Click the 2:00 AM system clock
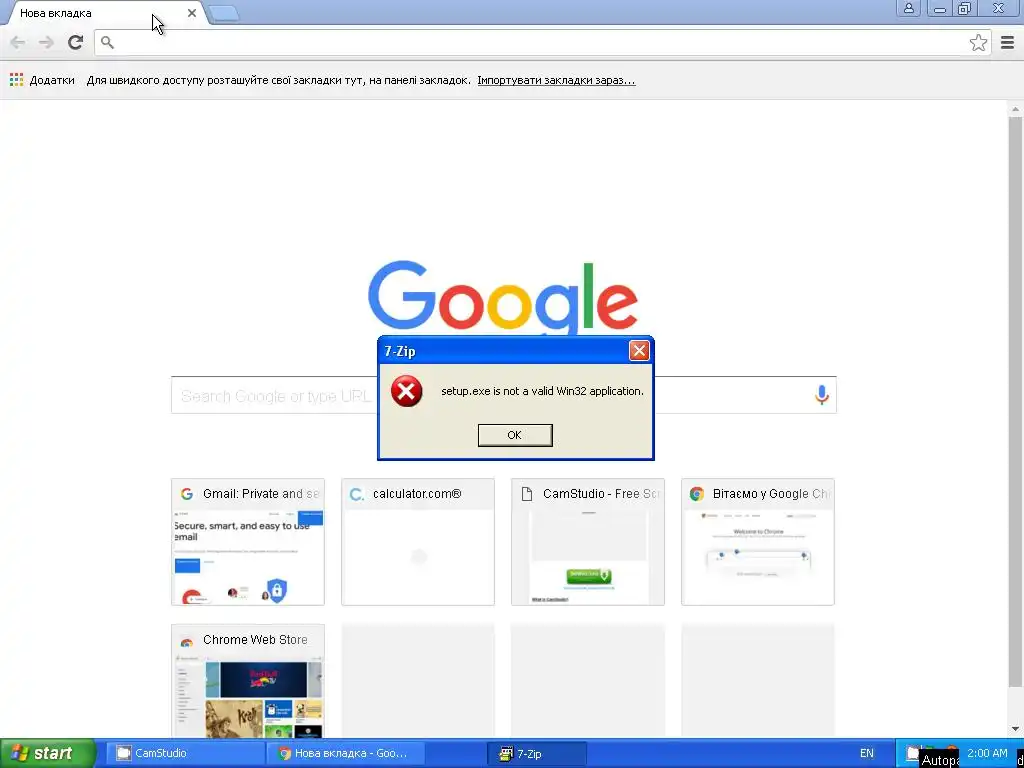 [x=987, y=753]
